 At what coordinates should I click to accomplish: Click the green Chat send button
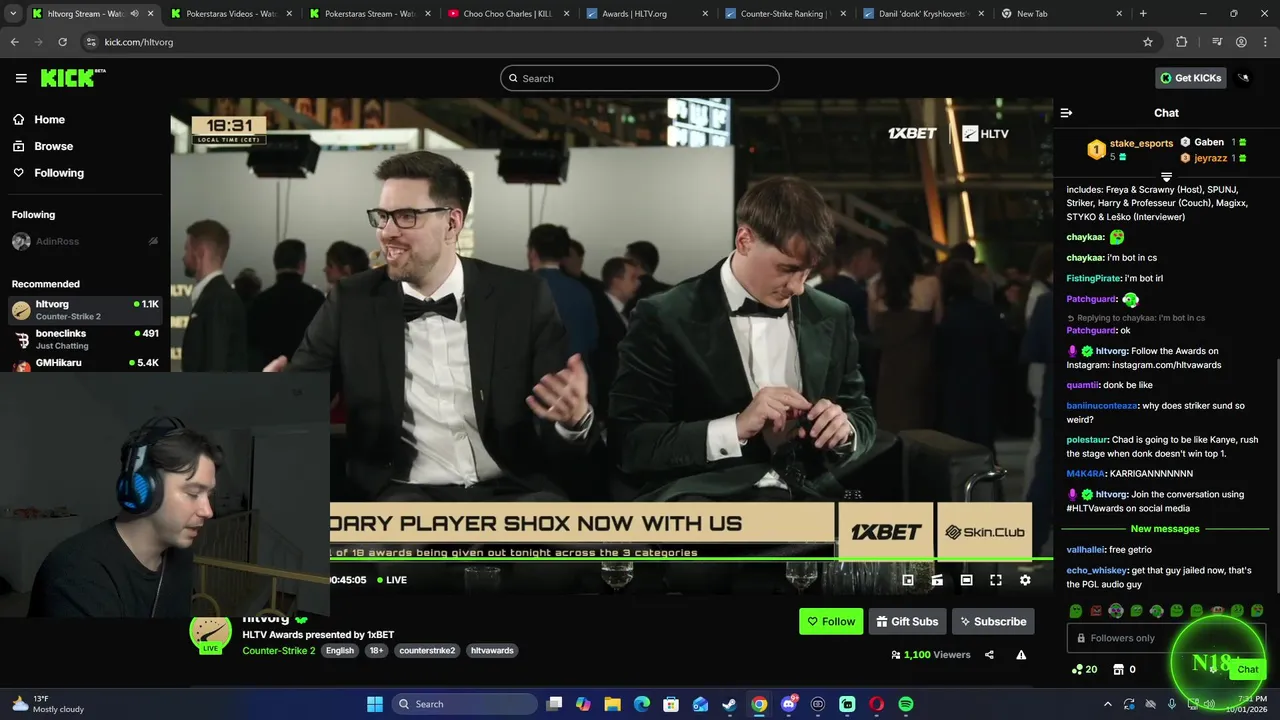pyautogui.click(x=1247, y=669)
